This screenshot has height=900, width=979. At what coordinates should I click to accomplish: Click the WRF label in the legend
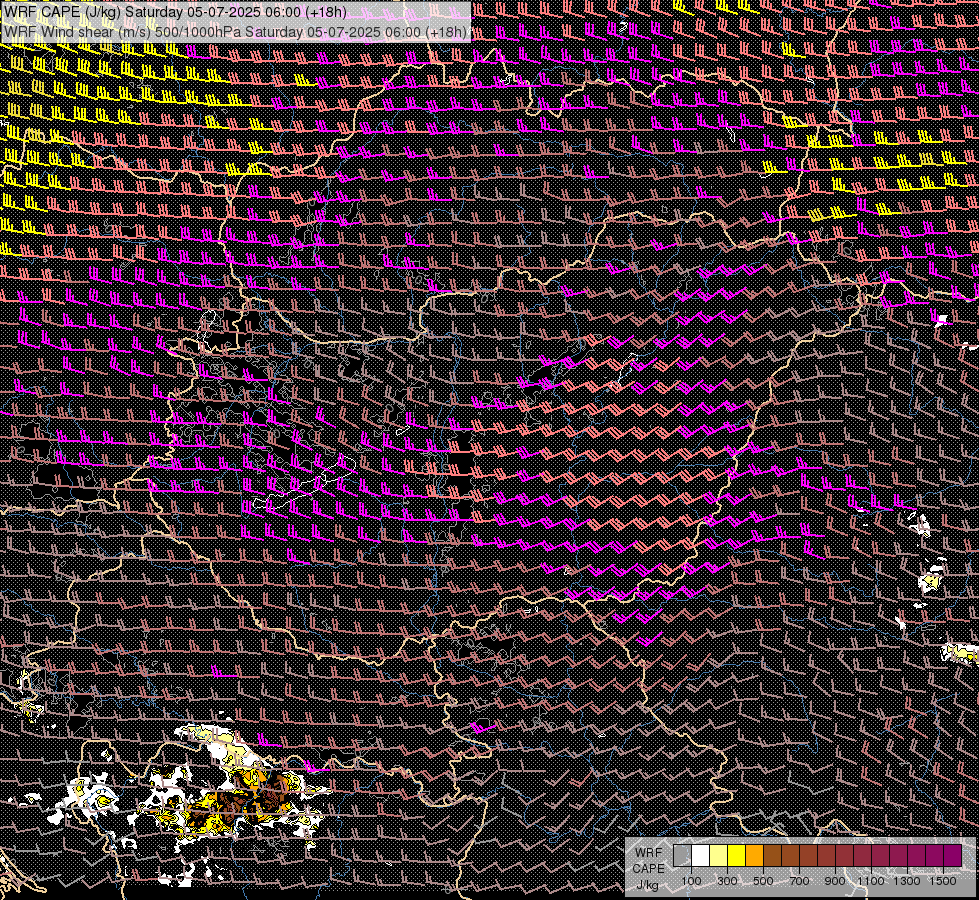click(x=648, y=853)
